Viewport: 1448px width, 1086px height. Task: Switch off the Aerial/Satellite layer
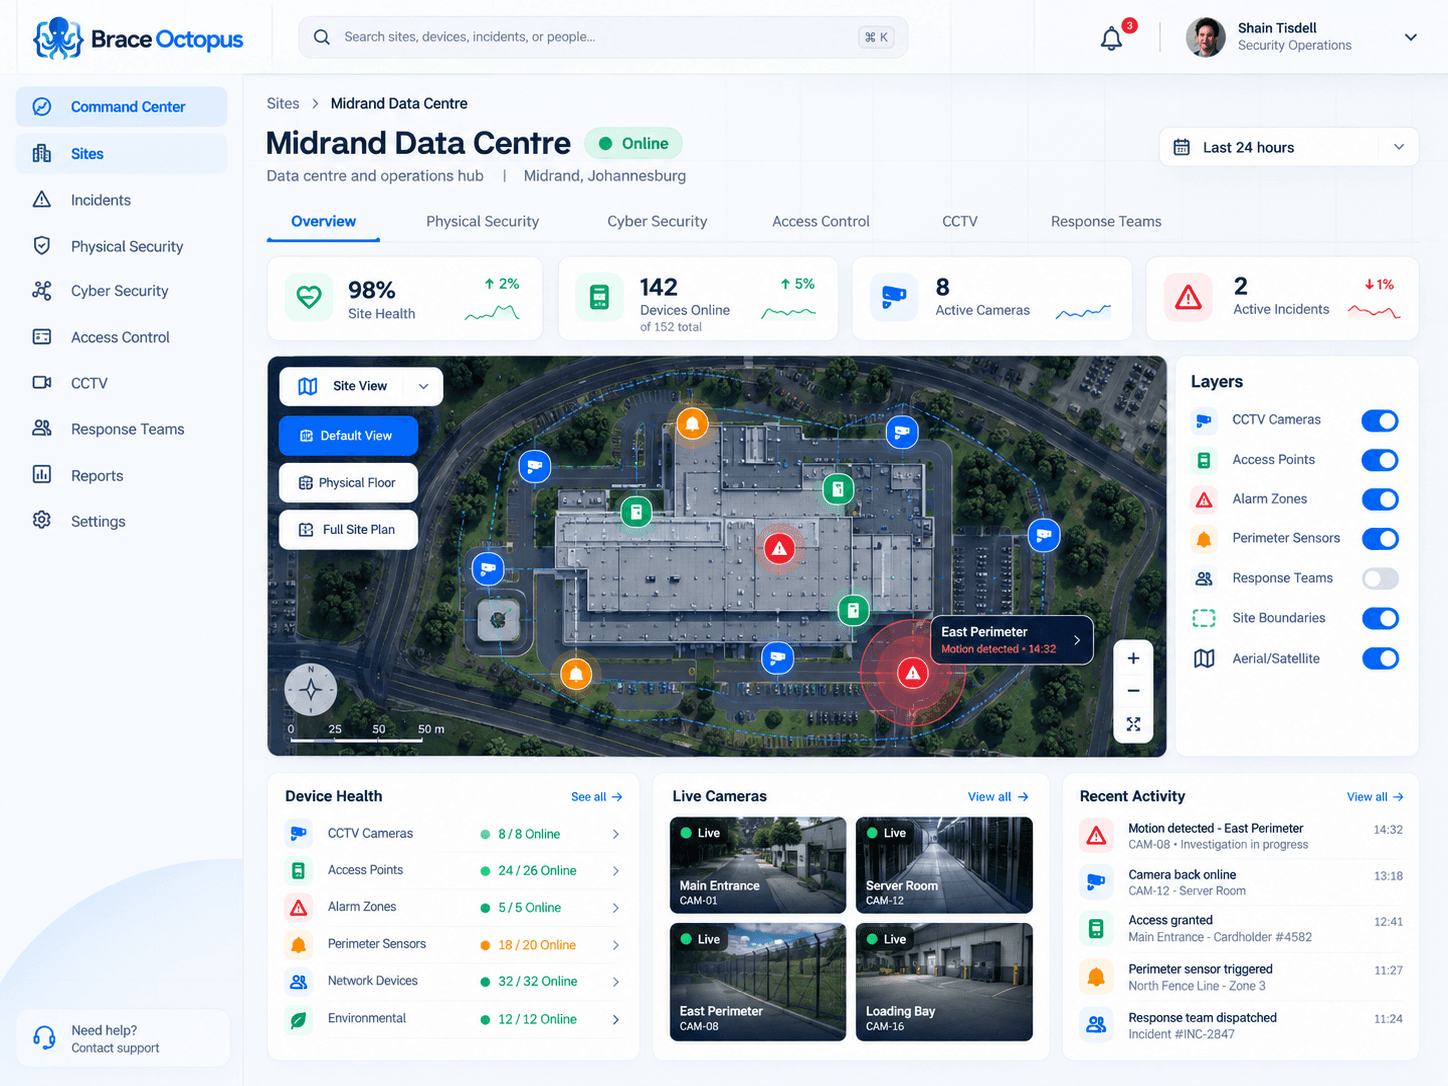point(1380,658)
